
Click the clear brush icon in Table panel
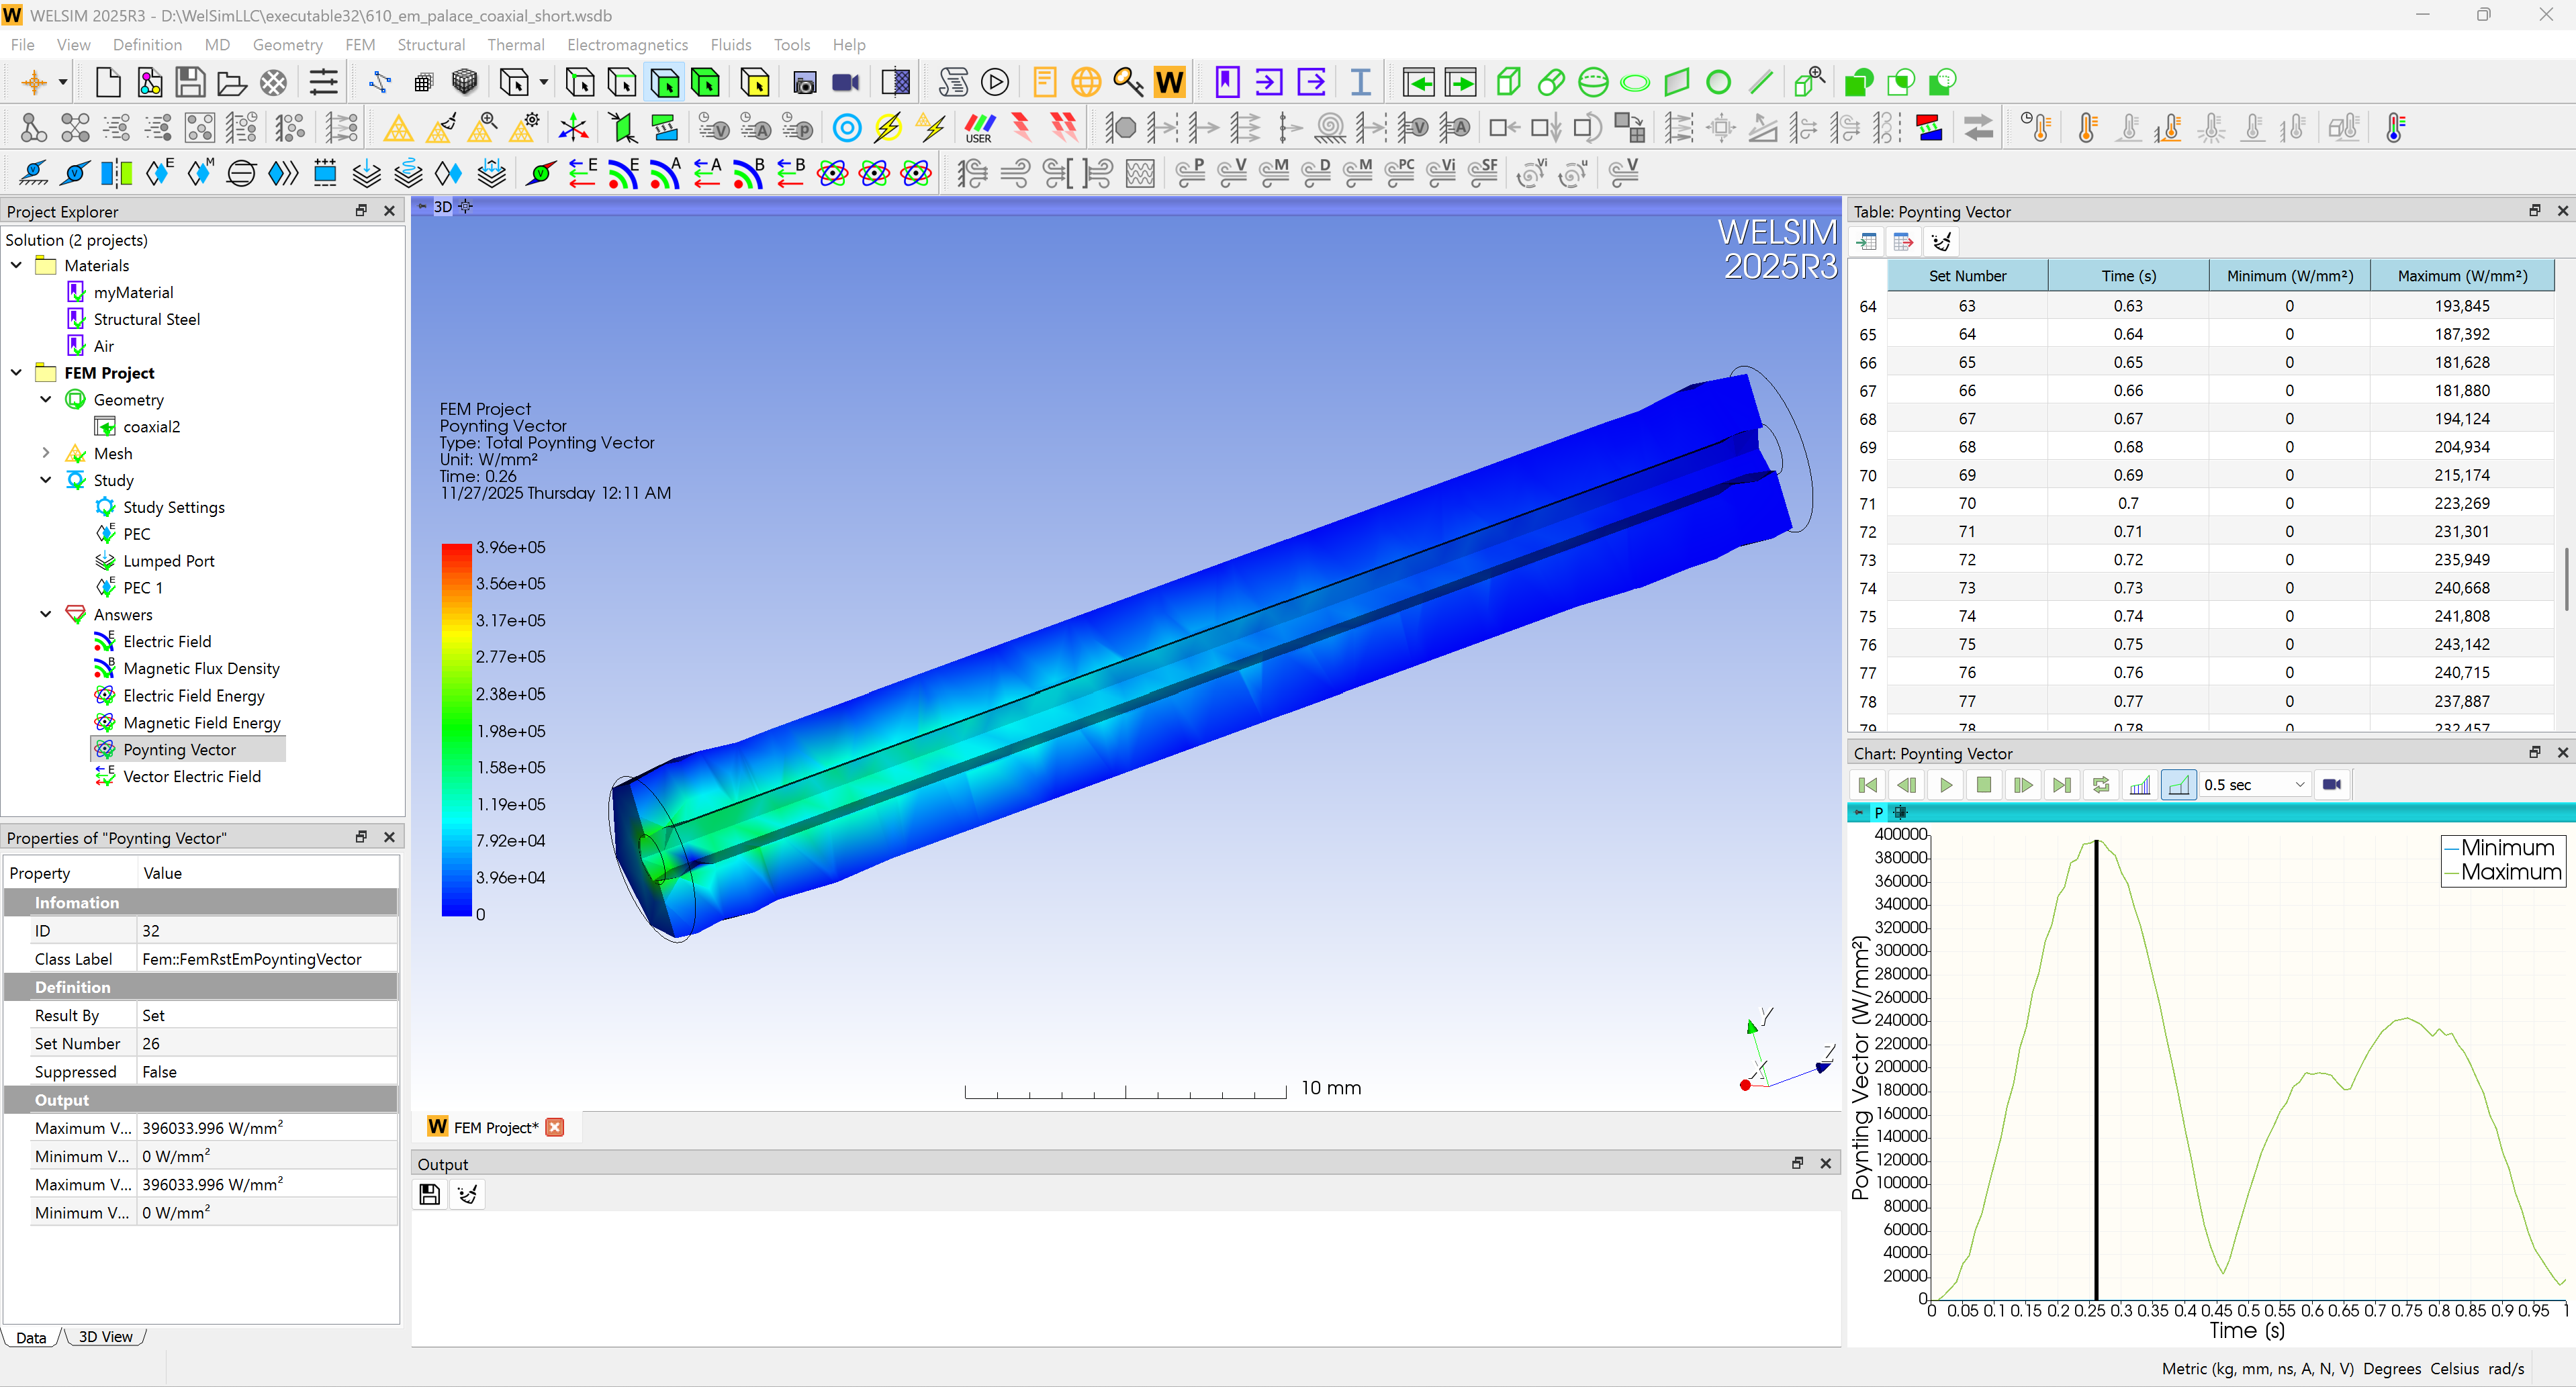pyautogui.click(x=1941, y=242)
